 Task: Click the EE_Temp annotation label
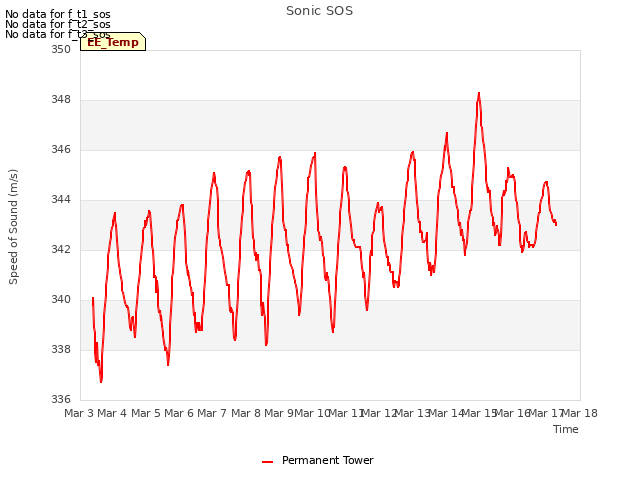coord(113,42)
